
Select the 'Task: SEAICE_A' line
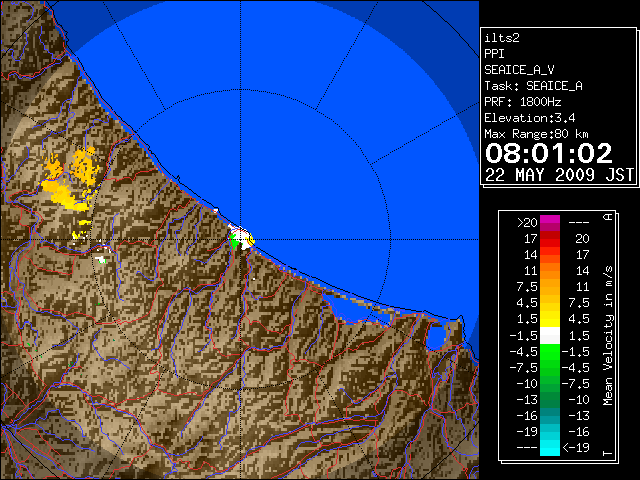(x=533, y=86)
